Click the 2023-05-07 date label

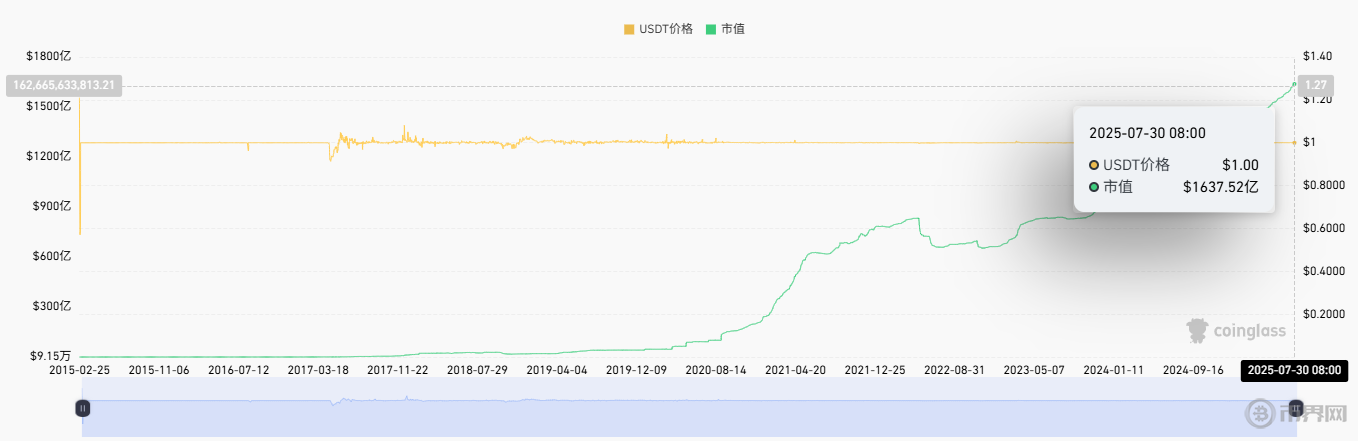click(x=1034, y=370)
